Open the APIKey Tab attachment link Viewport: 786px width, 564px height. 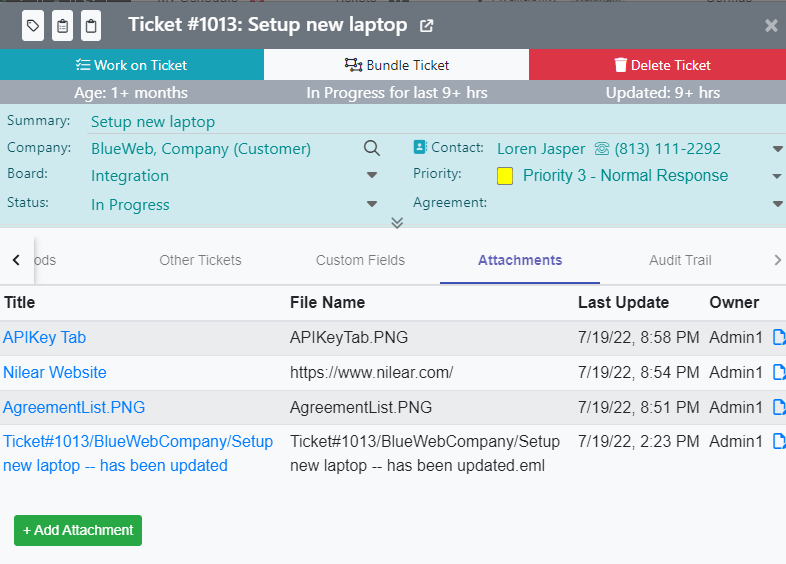click(45, 337)
